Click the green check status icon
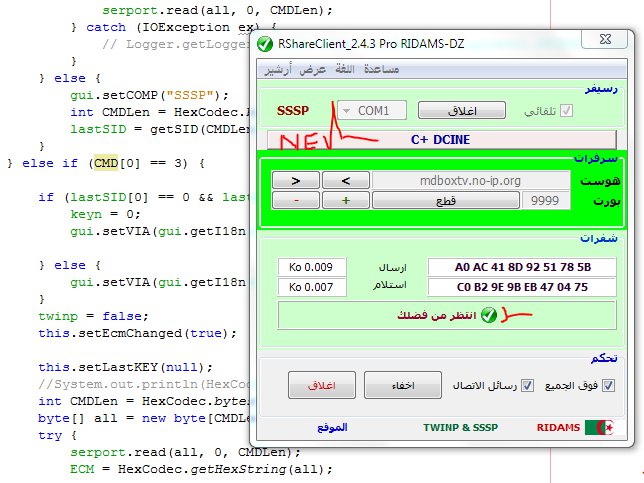The height and width of the screenshot is (483, 644). pyautogui.click(x=489, y=315)
